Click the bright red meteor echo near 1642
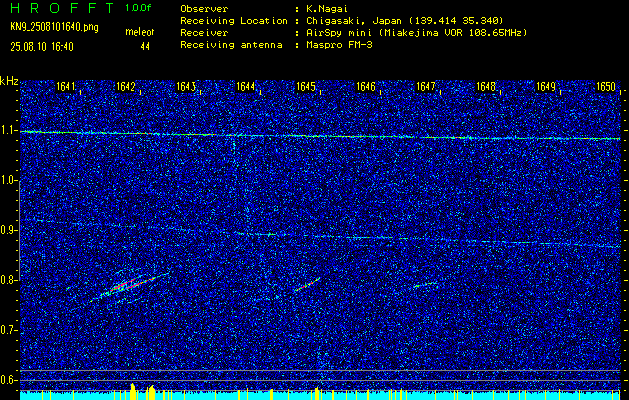This screenshot has height=400, width=629. 132,284
